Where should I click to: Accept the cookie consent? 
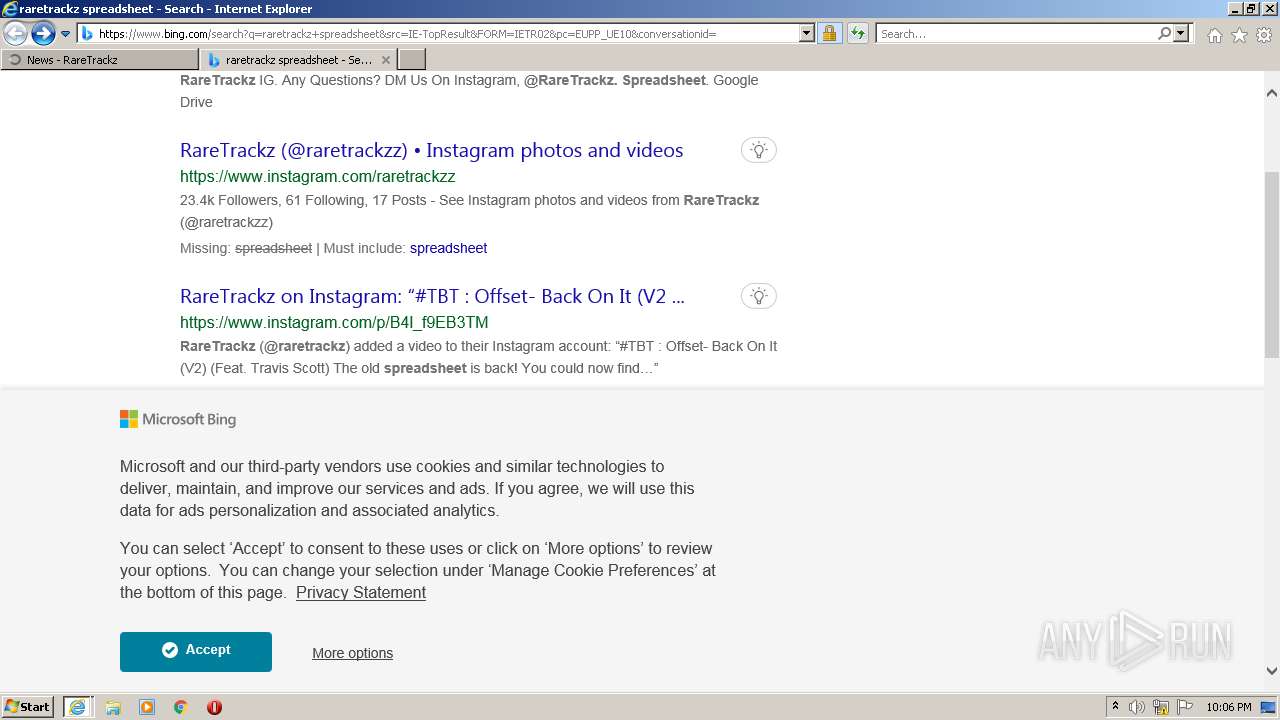tap(196, 651)
